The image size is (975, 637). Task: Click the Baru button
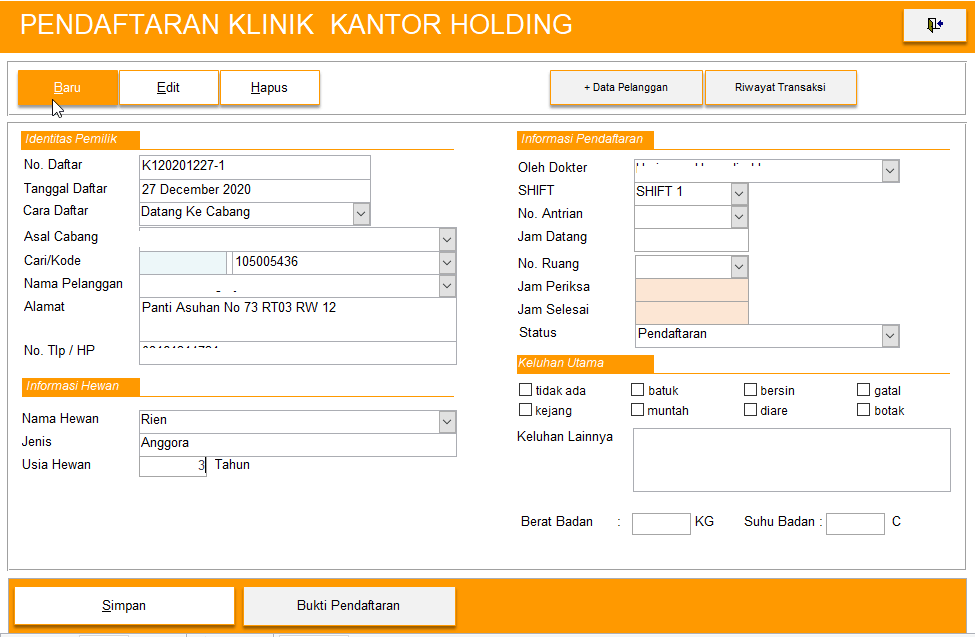pos(68,88)
